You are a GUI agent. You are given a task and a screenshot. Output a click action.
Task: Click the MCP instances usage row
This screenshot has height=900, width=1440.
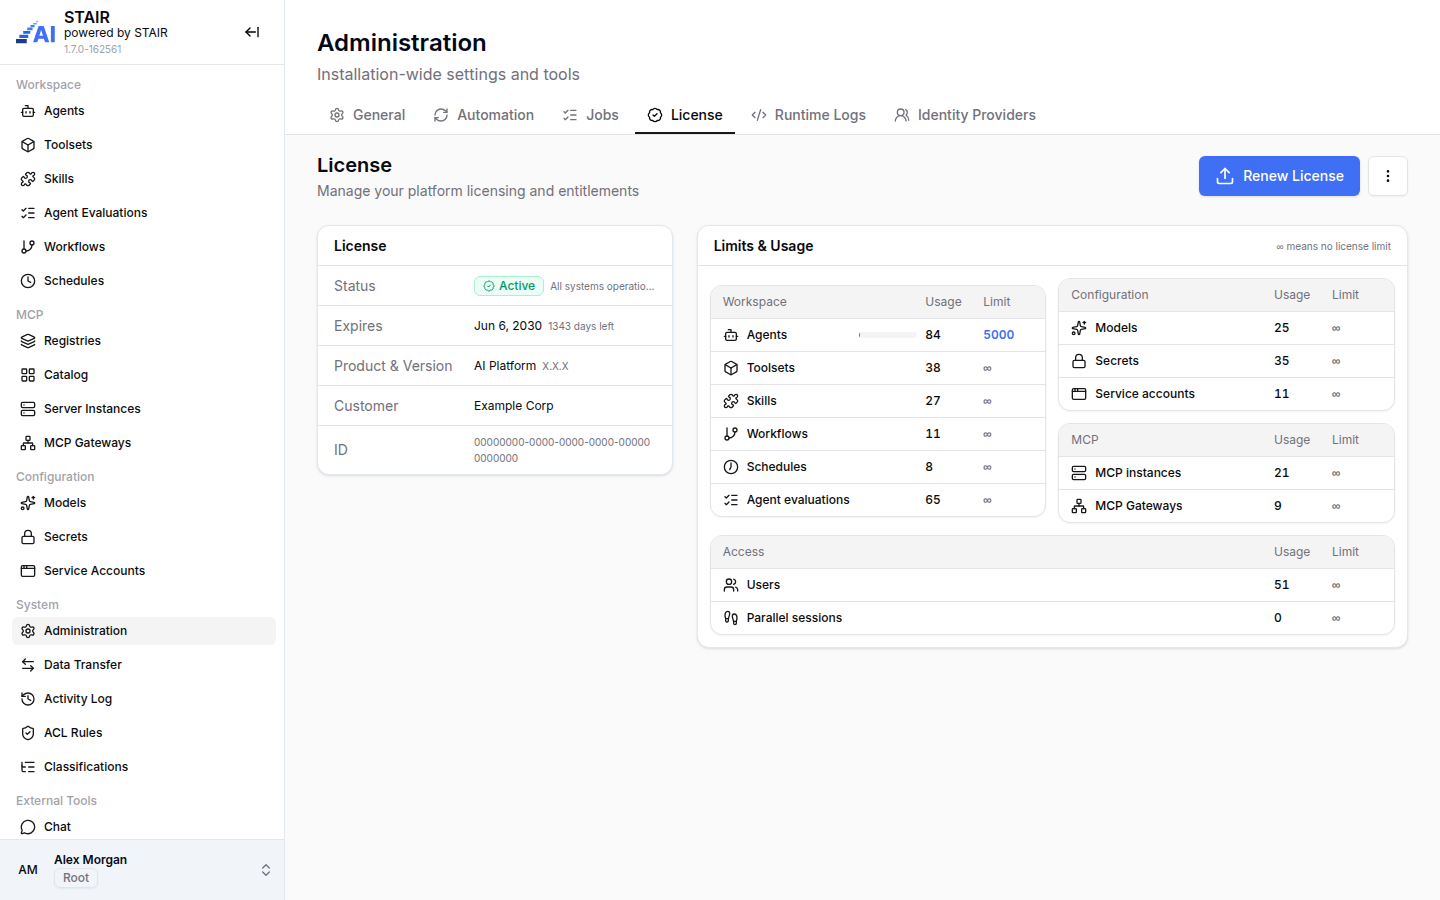pos(1226,473)
